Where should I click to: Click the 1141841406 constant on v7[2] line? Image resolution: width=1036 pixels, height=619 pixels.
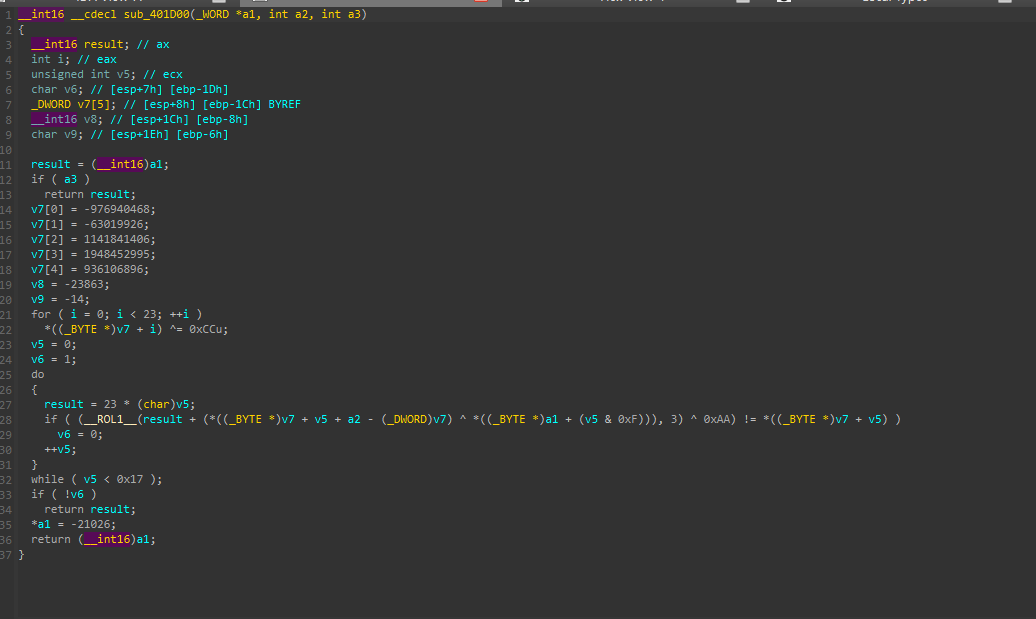(120, 239)
